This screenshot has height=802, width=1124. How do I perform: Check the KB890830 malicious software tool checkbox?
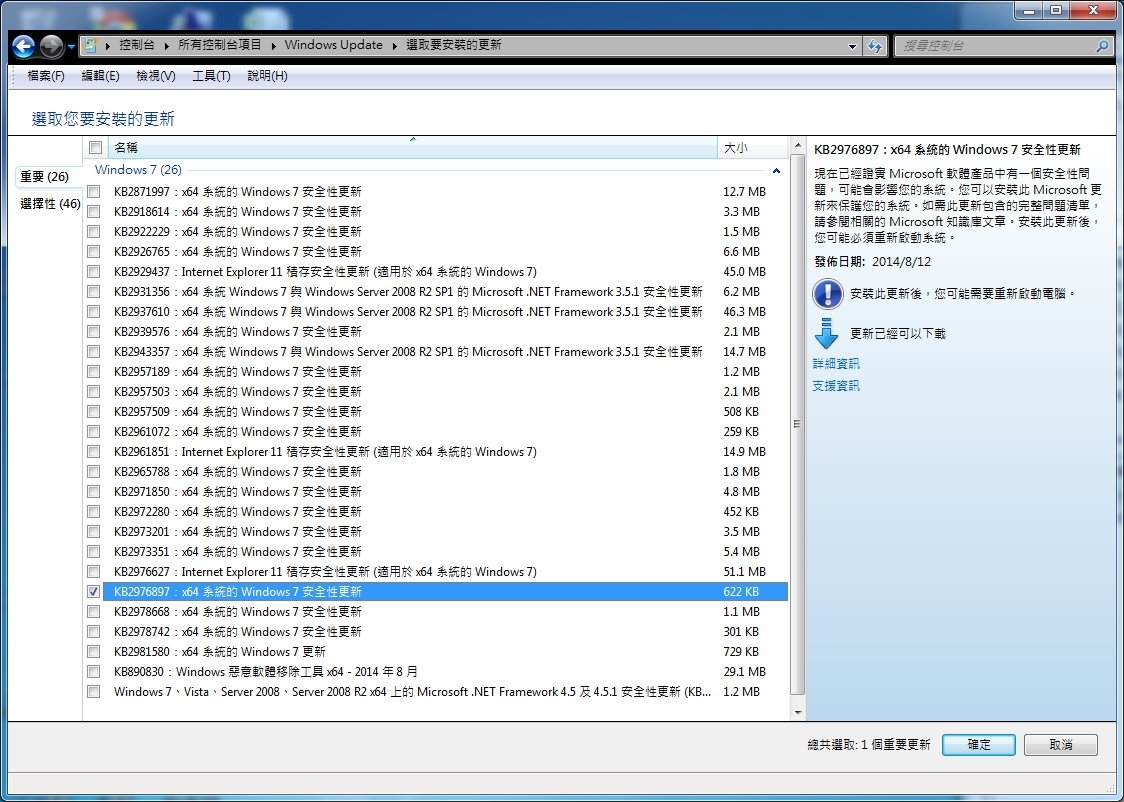93,672
